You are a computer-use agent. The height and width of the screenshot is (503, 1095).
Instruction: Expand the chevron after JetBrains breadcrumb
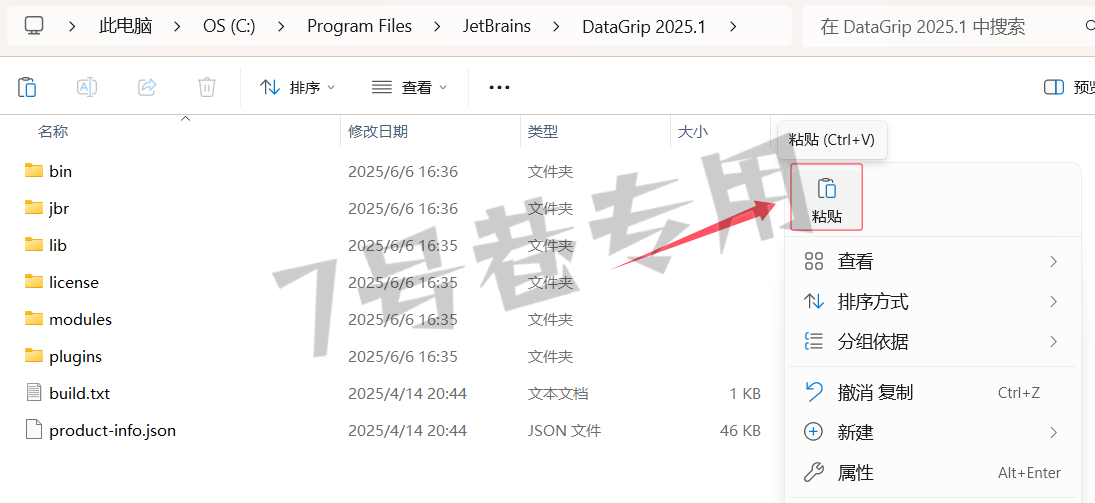click(x=557, y=27)
